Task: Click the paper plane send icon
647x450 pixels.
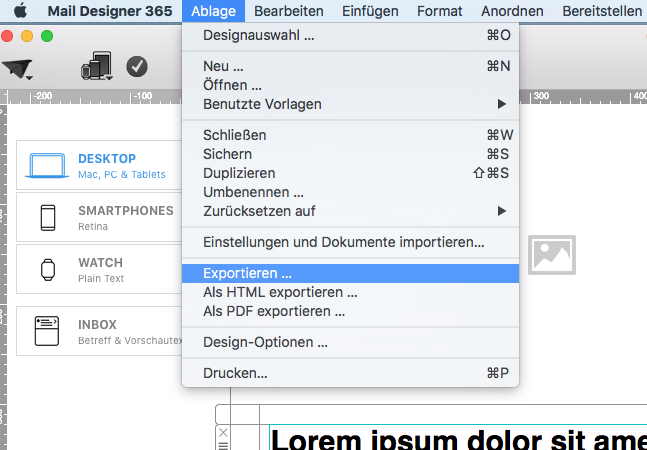Action: pos(17,69)
